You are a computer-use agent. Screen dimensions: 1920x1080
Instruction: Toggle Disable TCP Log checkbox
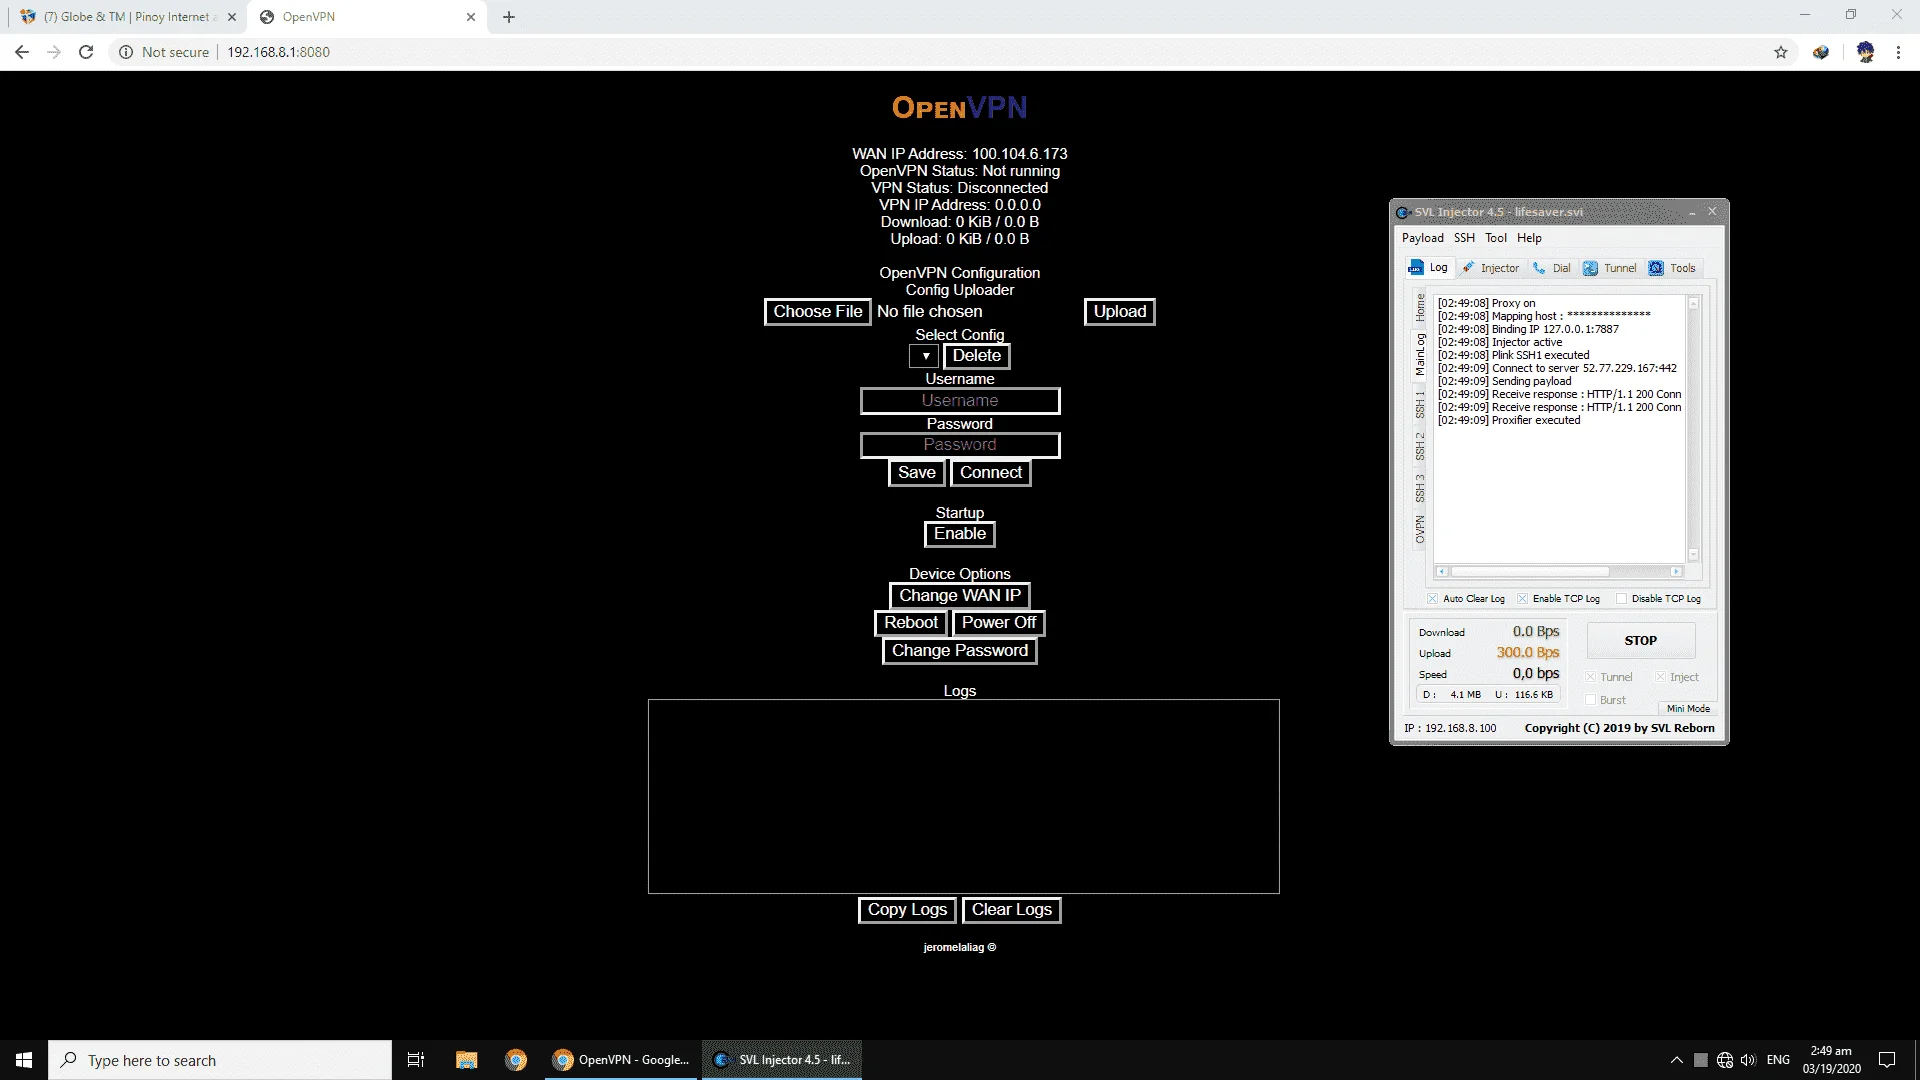(1621, 599)
